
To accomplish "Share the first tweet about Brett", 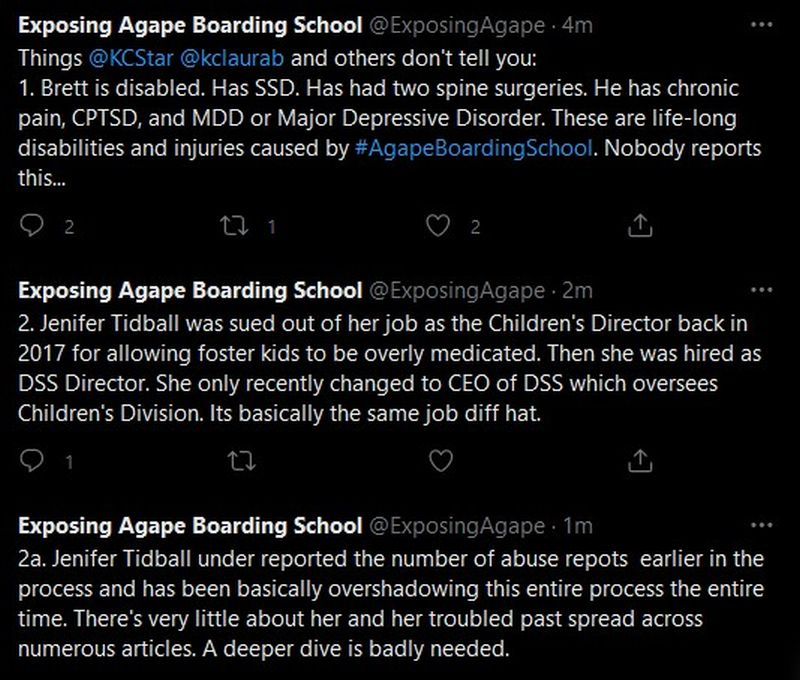I will (639, 226).
